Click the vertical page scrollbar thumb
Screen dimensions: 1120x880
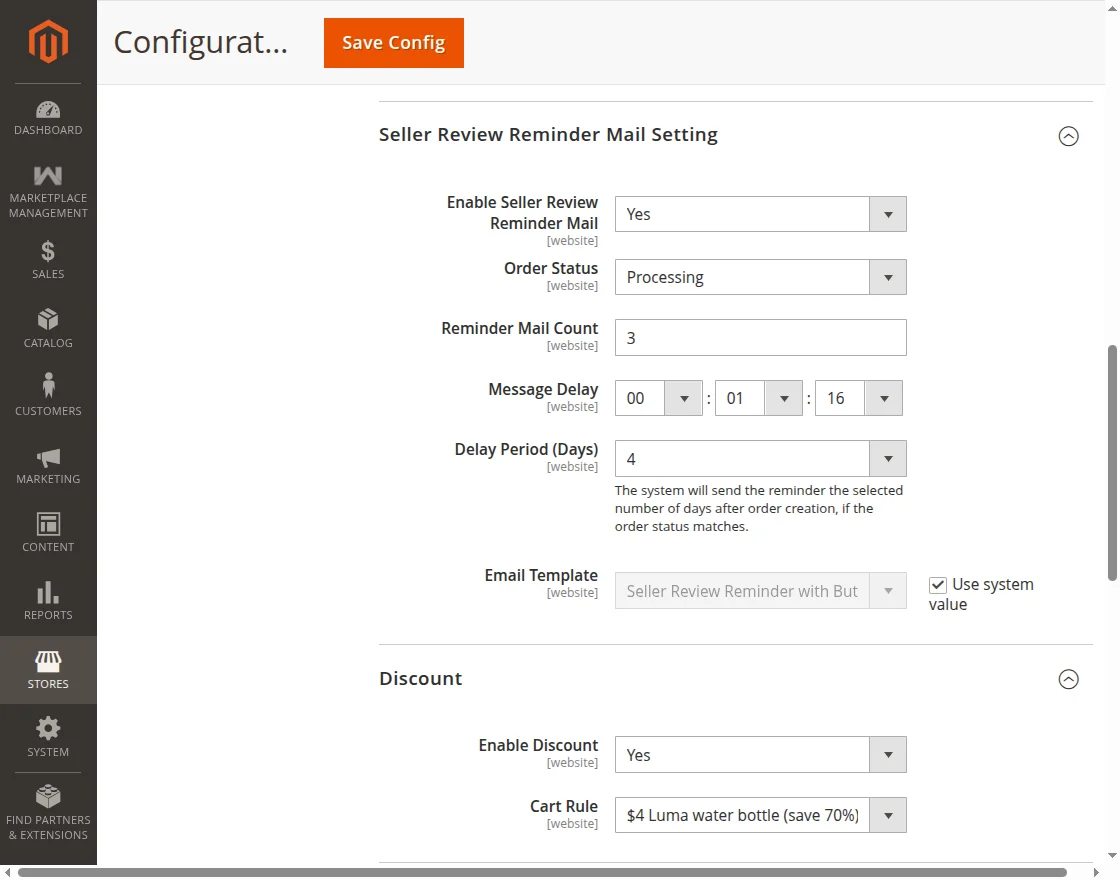pyautogui.click(x=1112, y=462)
